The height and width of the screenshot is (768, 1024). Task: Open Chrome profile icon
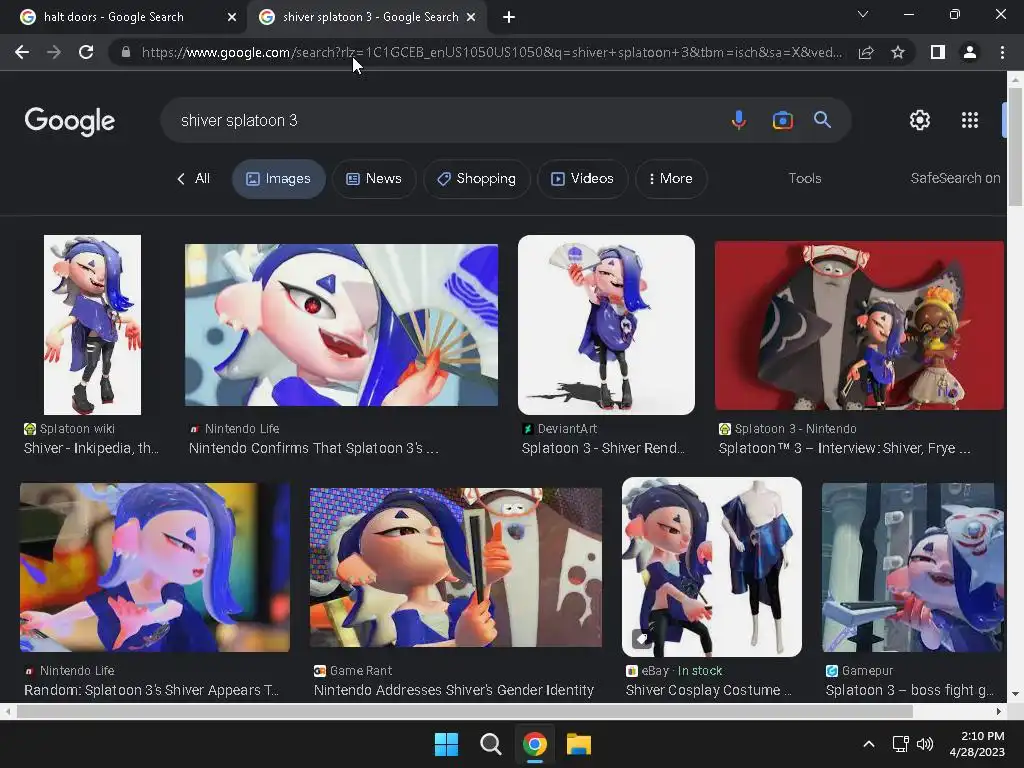point(970,52)
